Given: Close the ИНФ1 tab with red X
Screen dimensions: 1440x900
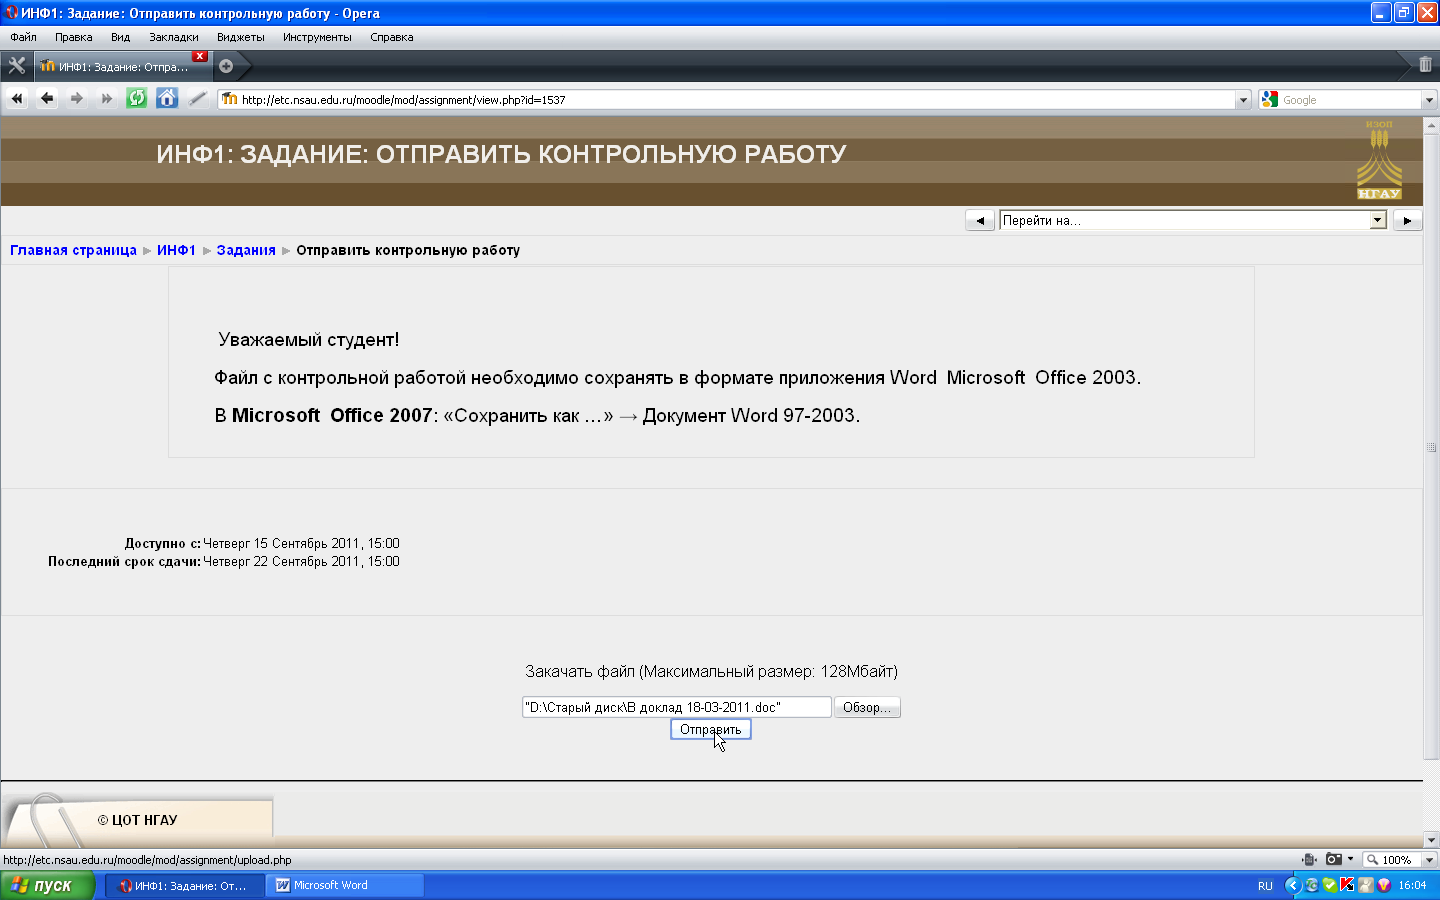Looking at the screenshot, I should (200, 56).
